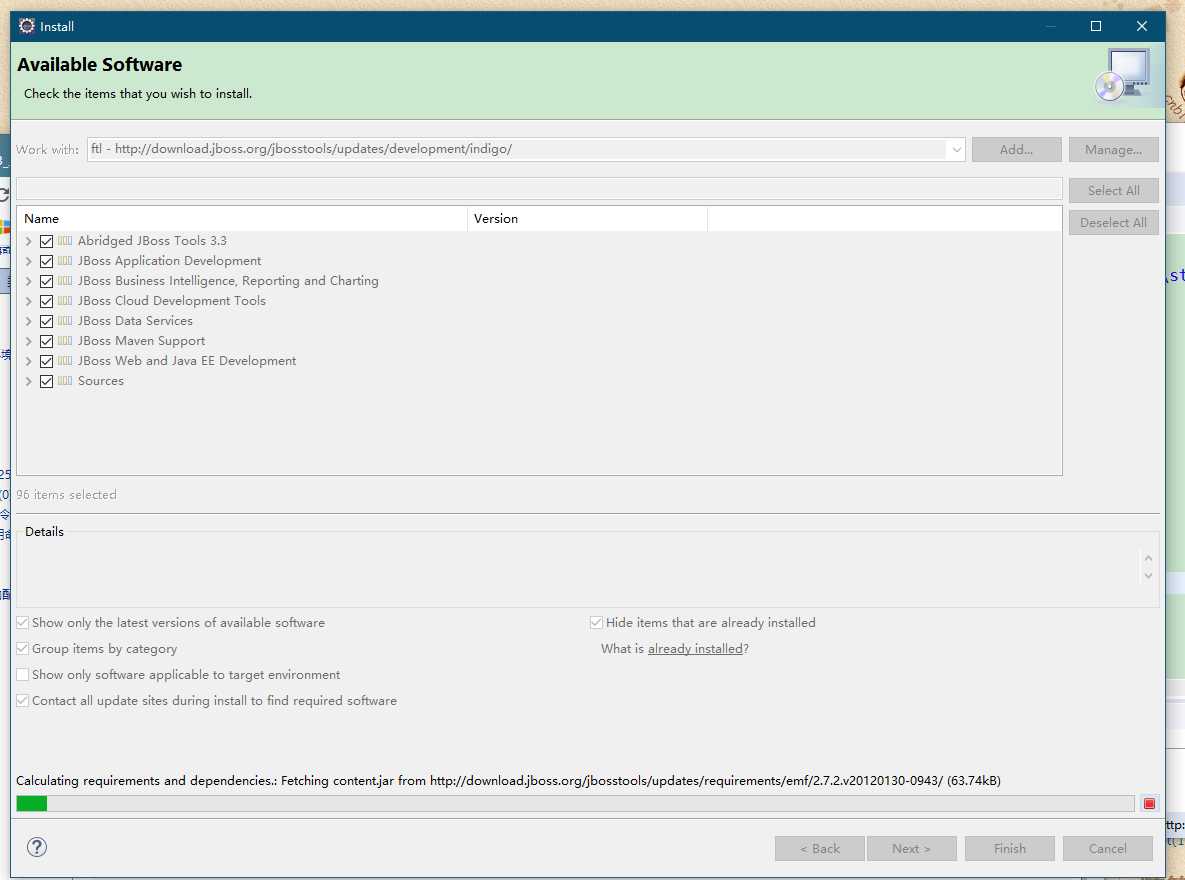Viewport: 1185px width, 880px height.
Task: Toggle Contact all update sites during install
Action: pyautogui.click(x=23, y=701)
